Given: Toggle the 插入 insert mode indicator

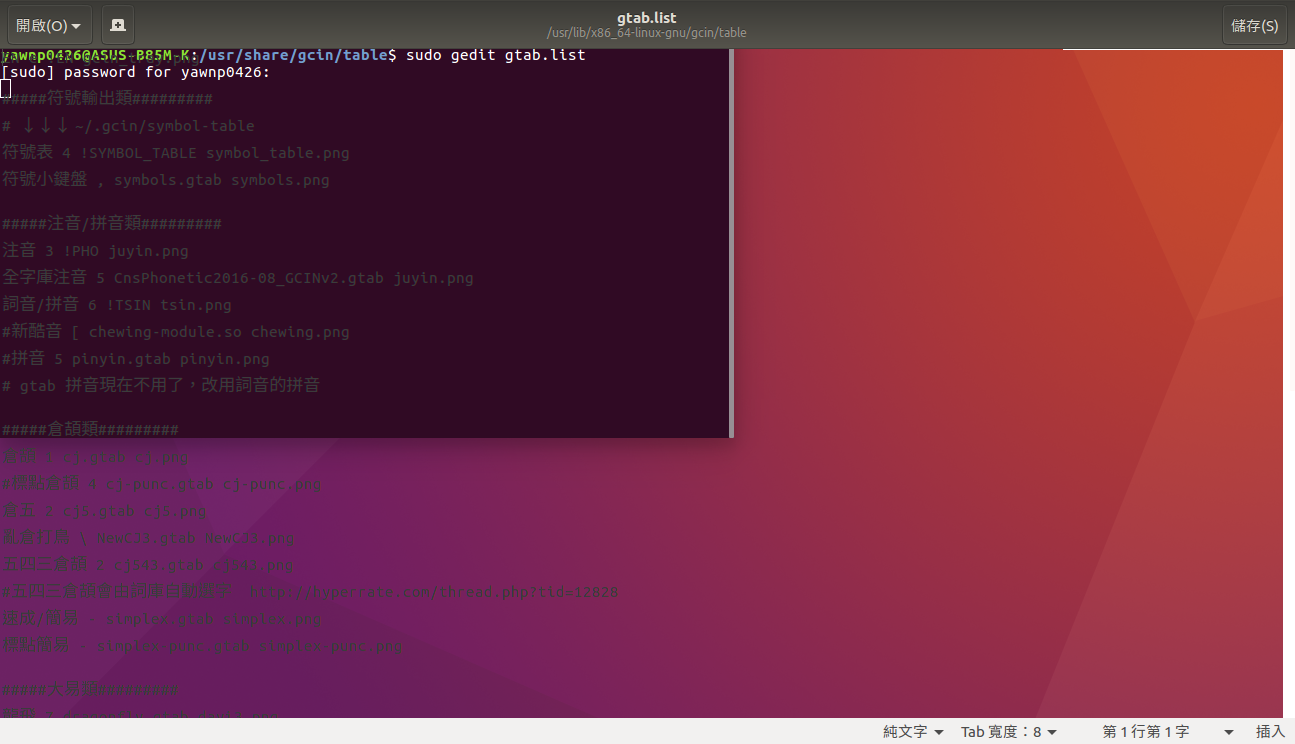Looking at the screenshot, I should point(1269,732).
